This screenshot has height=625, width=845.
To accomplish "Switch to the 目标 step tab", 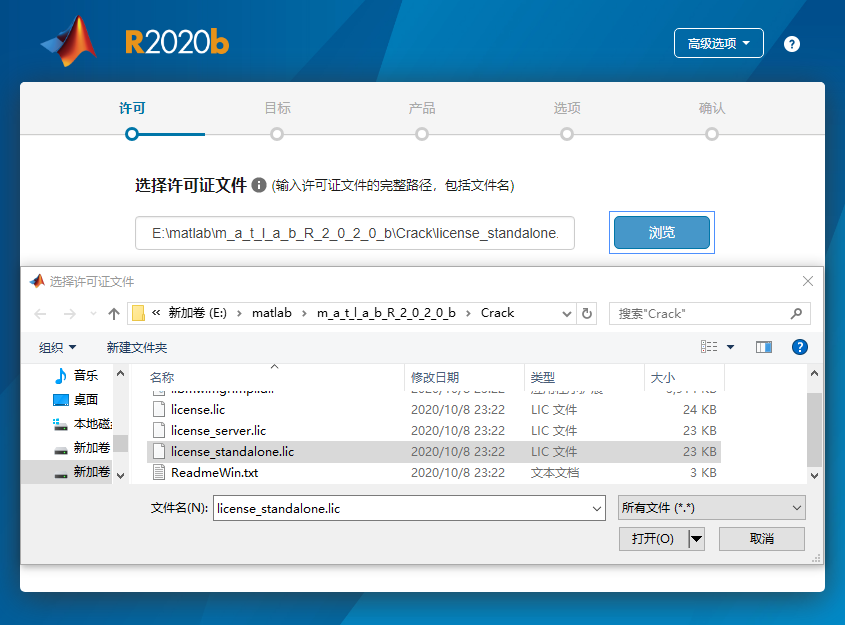I will click(277, 109).
